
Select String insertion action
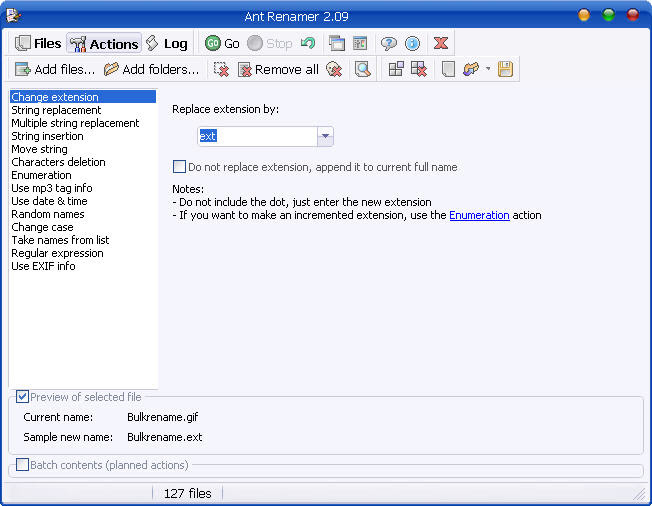coord(83,136)
